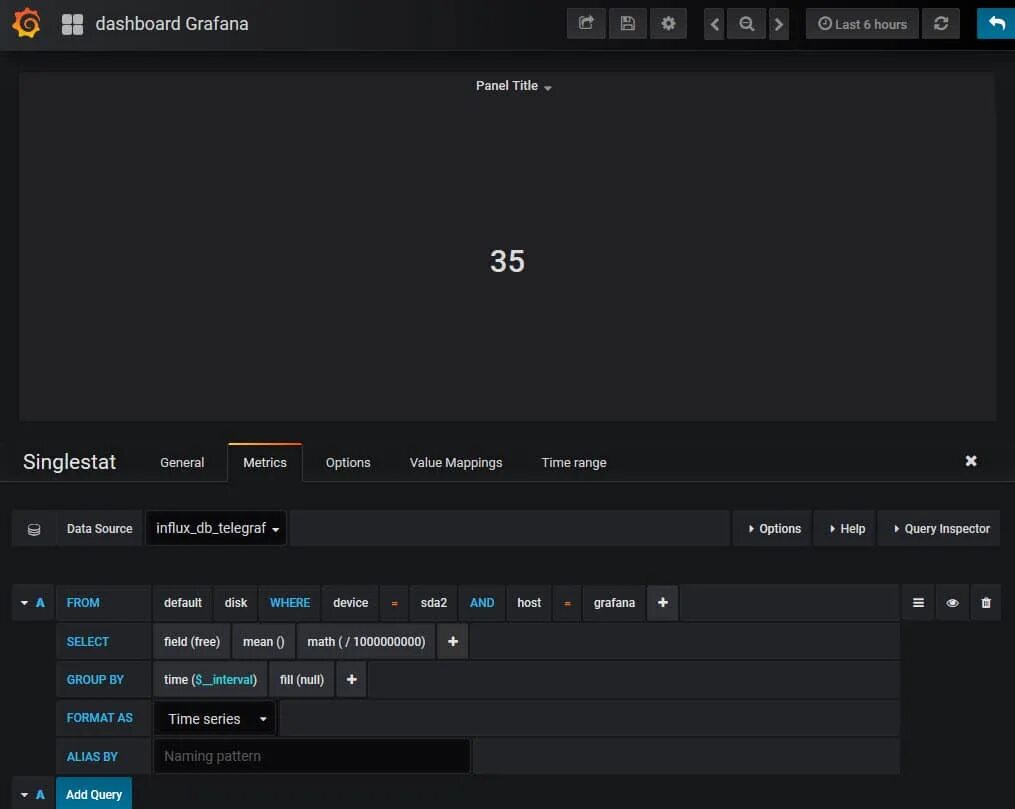Toggle query A visibility eye
1015x809 pixels.
coord(952,603)
